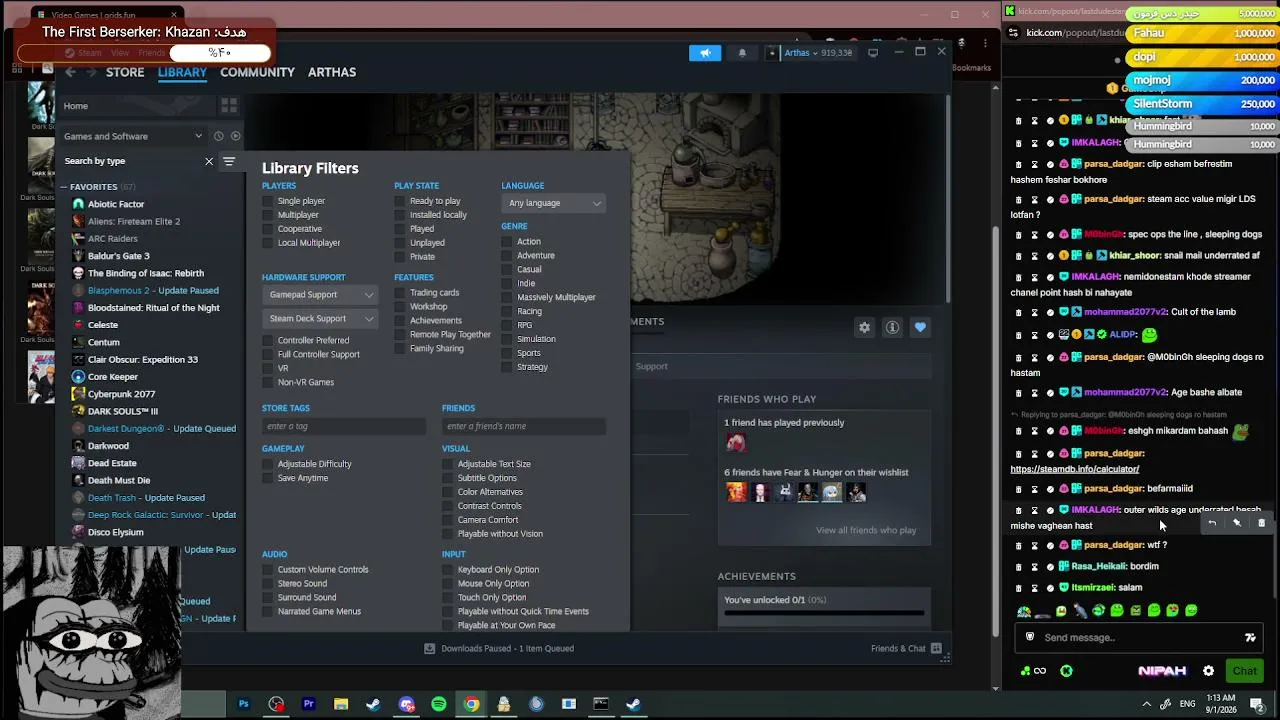
Task: Open recent activity clock icon in sidebar
Action: tap(218, 136)
